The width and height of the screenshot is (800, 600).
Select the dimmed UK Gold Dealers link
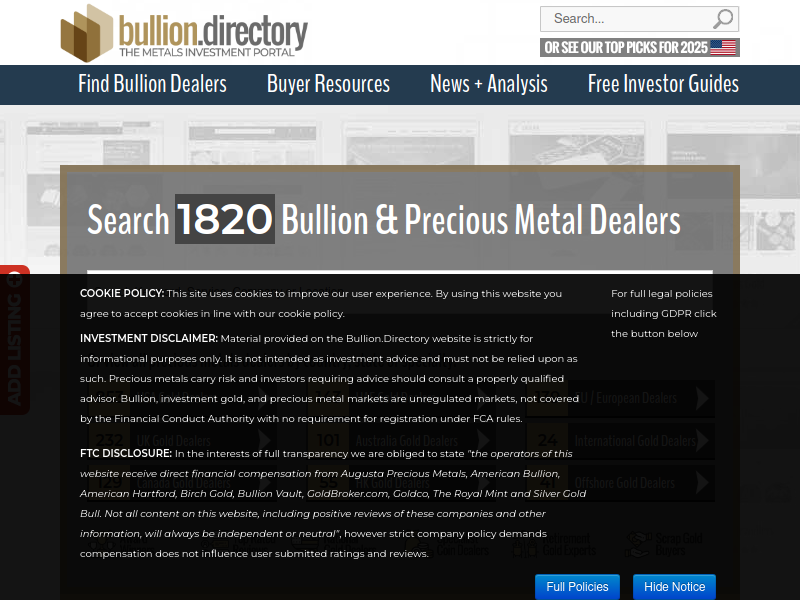(173, 440)
